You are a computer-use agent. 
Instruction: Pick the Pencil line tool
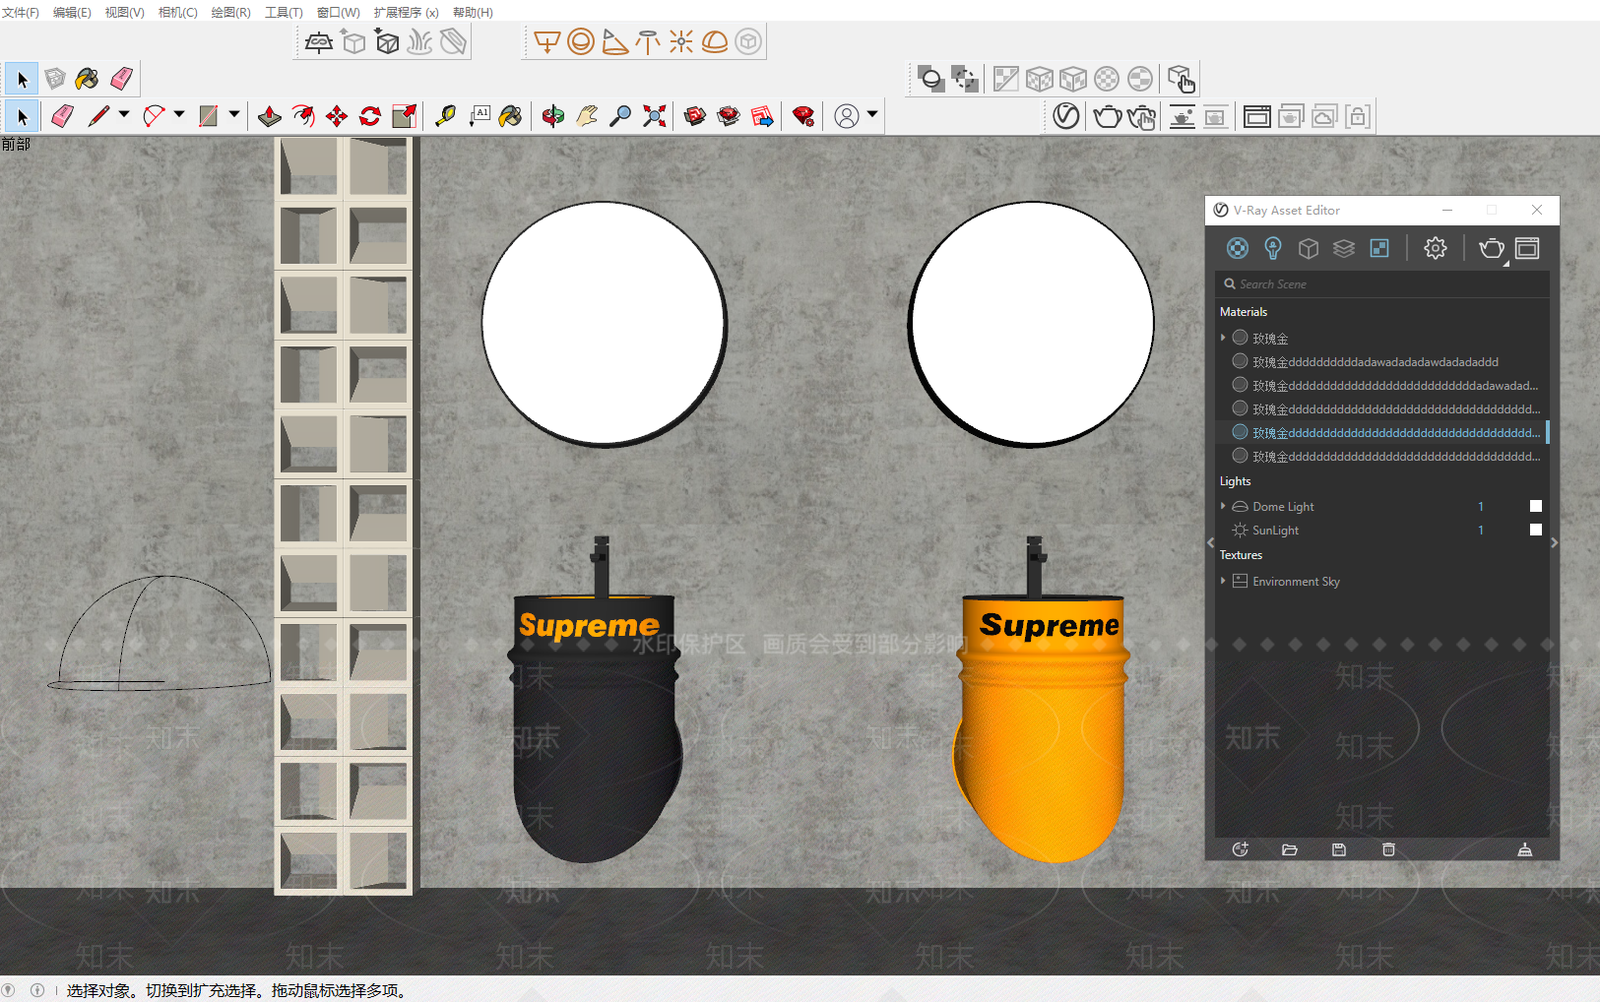point(98,117)
